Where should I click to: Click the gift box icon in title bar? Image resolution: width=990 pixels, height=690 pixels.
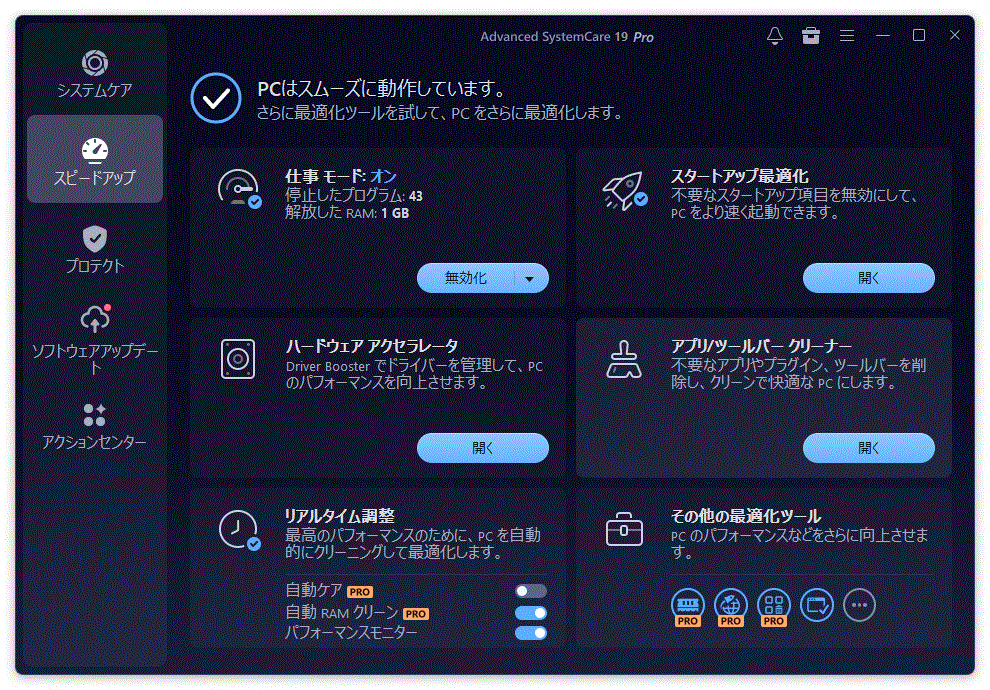point(811,36)
